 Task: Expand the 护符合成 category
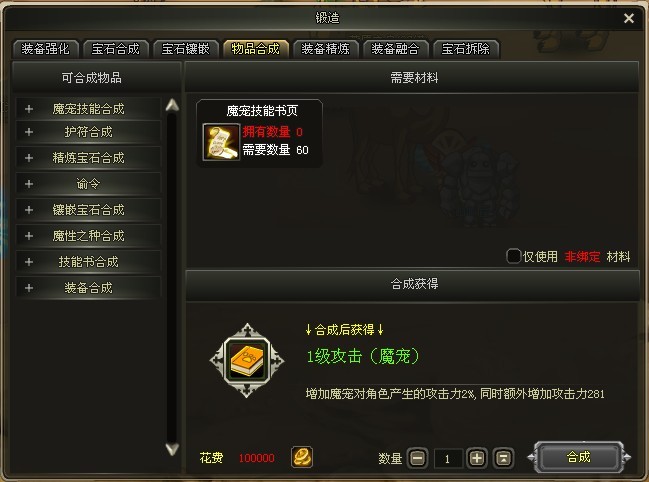coord(88,132)
